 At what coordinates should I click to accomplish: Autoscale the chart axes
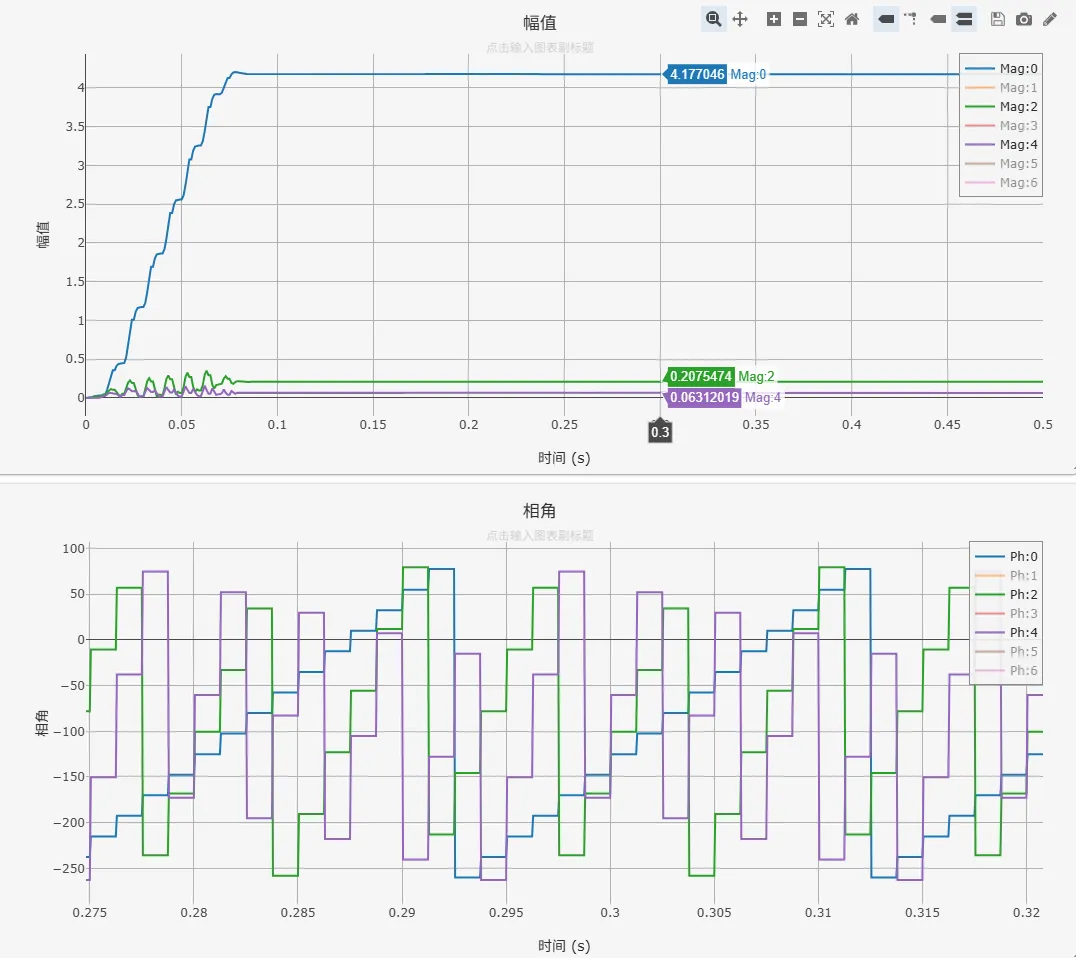tap(826, 19)
